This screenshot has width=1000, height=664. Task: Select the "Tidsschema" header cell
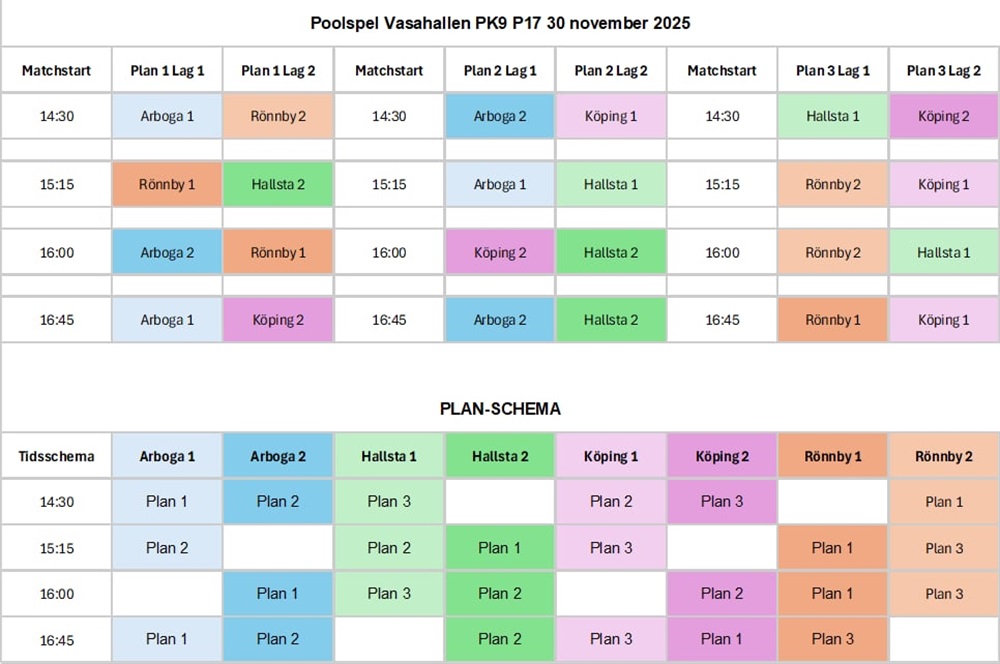[x=57, y=456]
